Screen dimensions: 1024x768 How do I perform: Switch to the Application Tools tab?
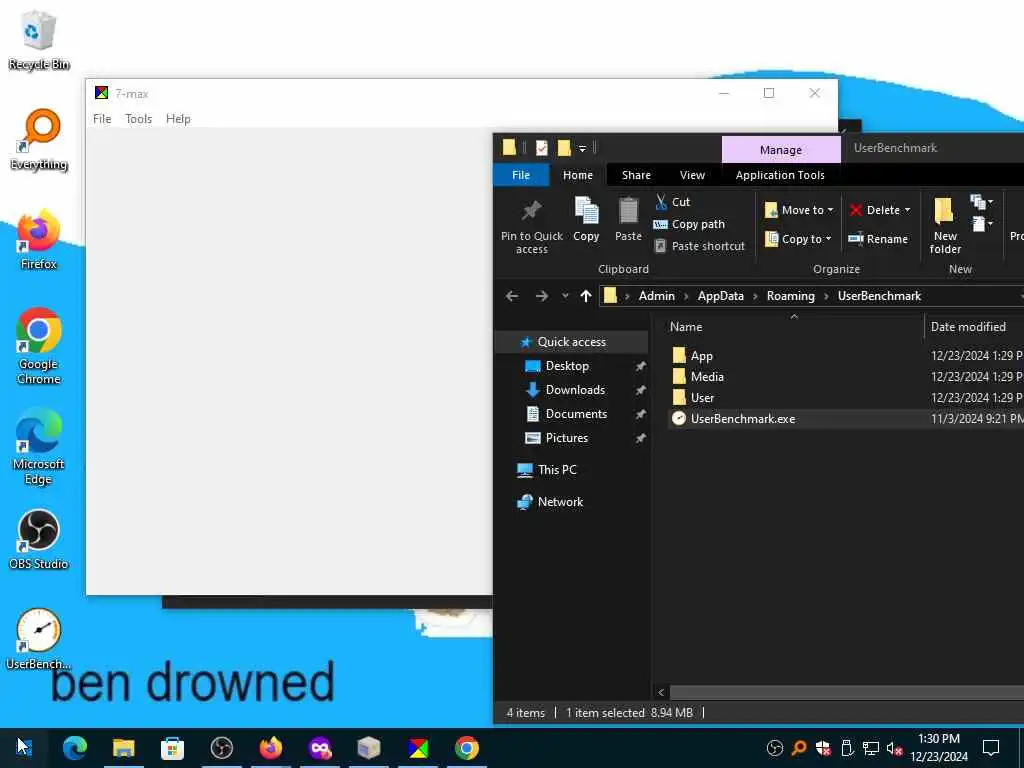(x=780, y=175)
